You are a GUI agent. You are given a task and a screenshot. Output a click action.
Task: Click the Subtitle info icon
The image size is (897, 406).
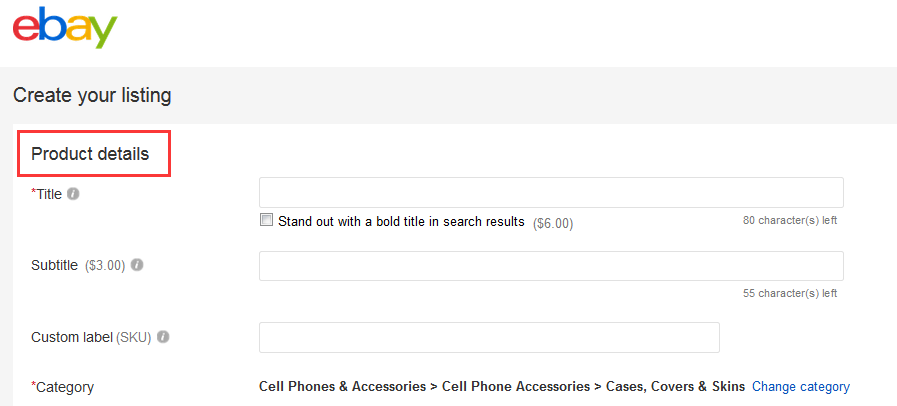(x=137, y=265)
